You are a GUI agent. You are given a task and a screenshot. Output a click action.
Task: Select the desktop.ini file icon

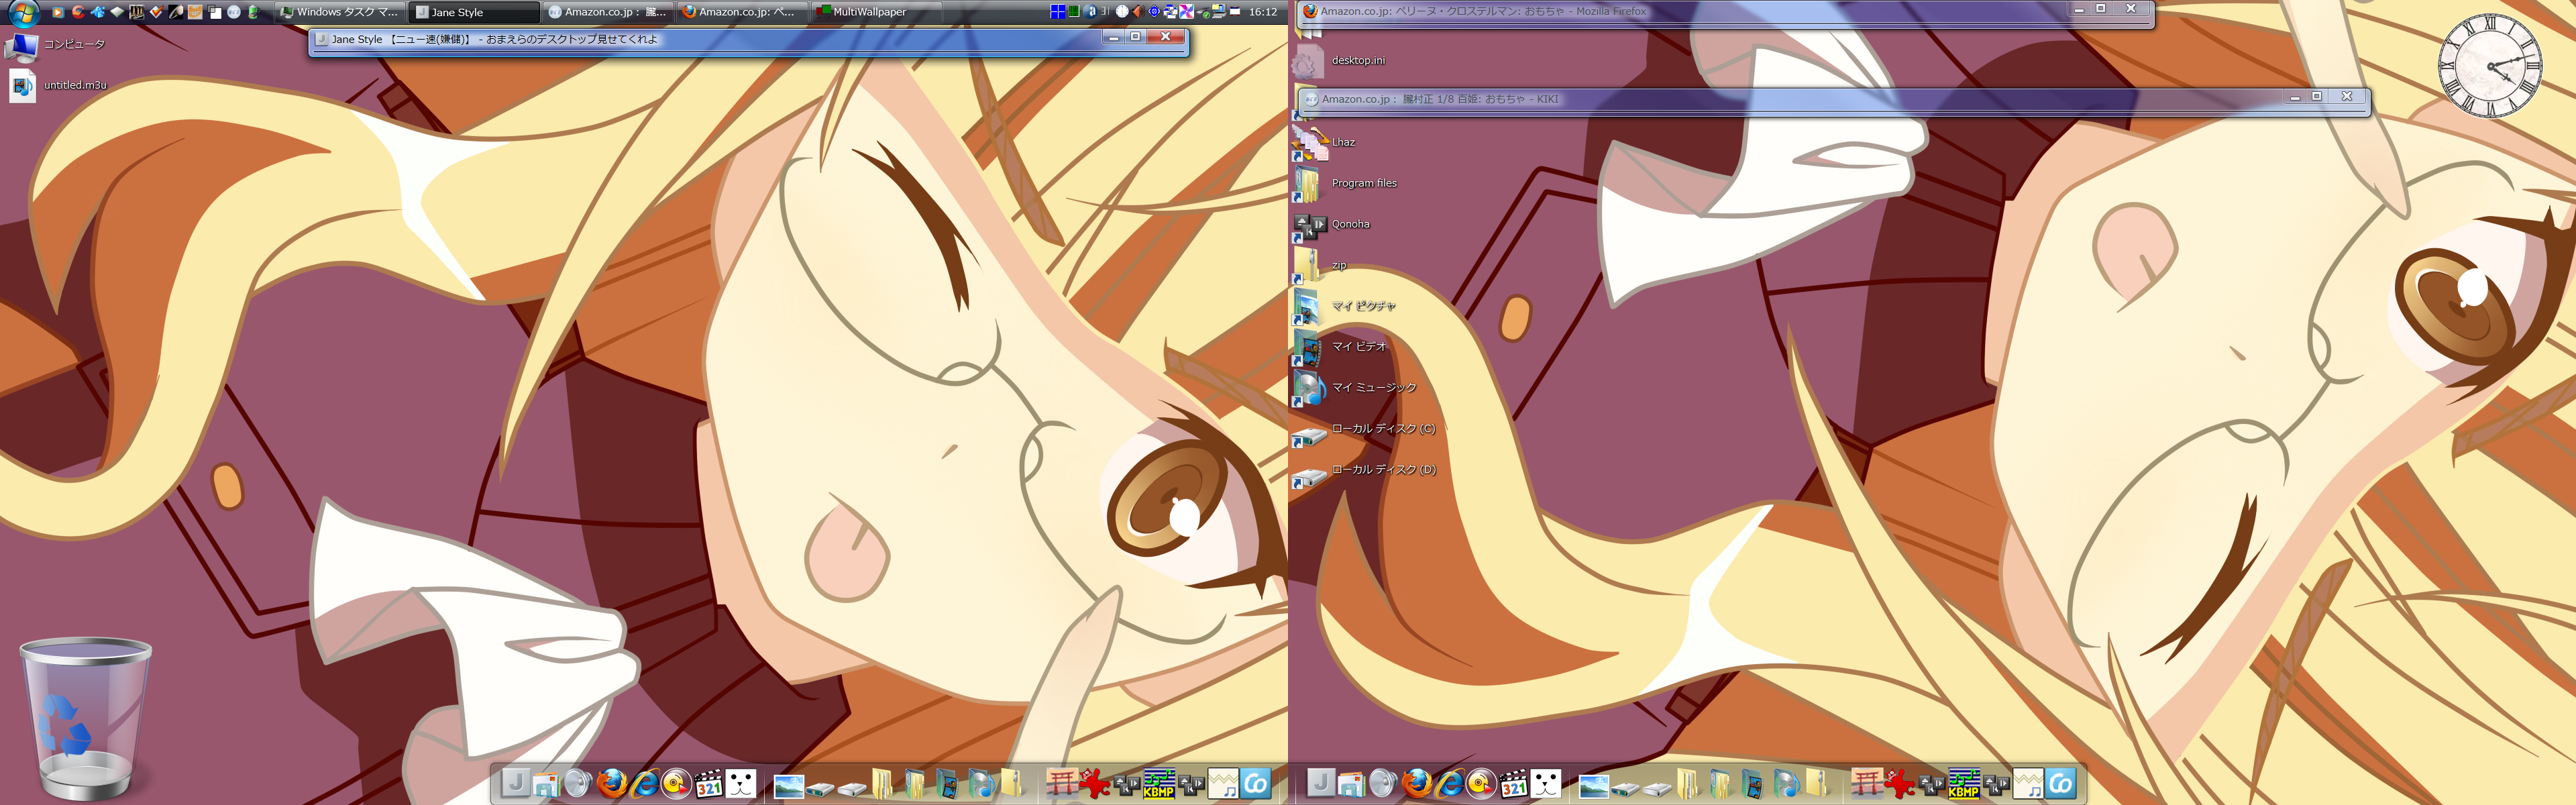point(1339,61)
